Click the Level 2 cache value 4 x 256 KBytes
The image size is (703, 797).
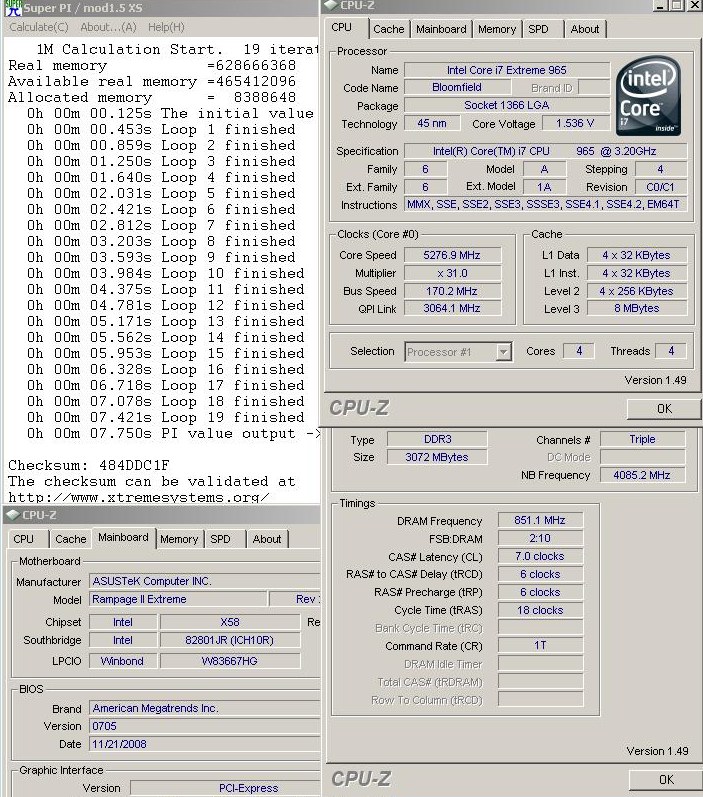(x=637, y=291)
